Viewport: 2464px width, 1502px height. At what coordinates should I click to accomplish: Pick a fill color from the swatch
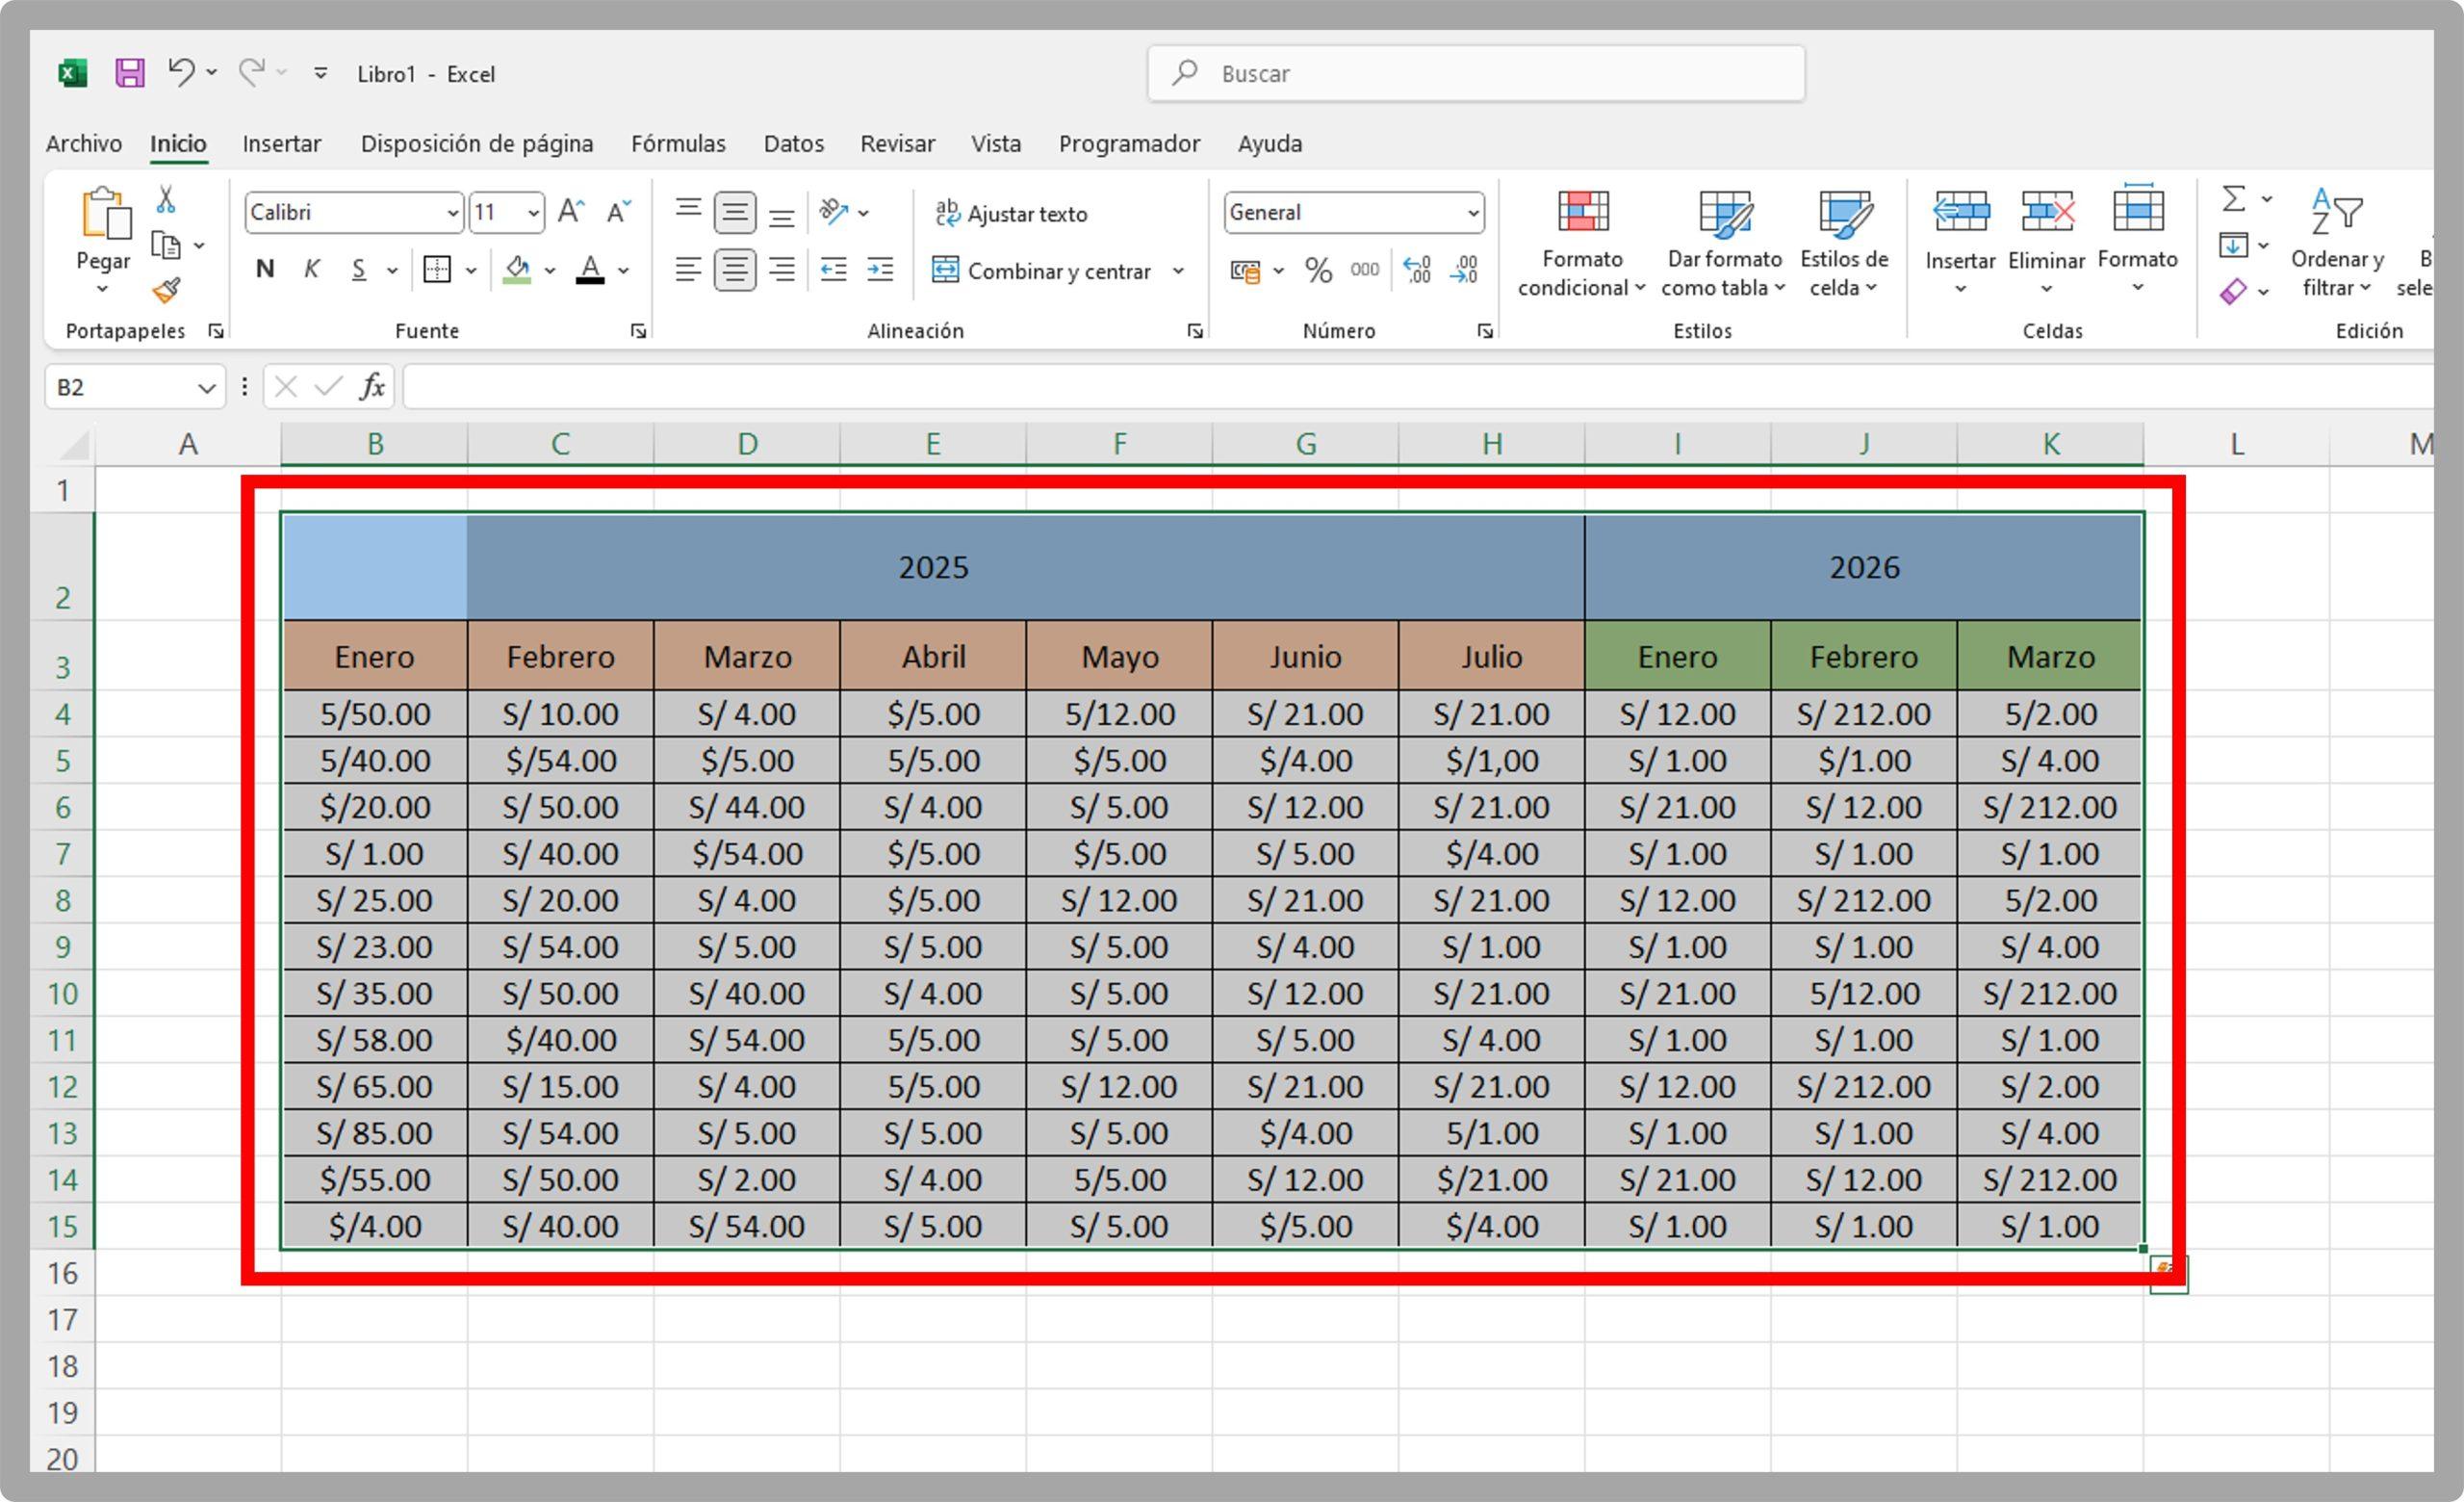pos(516,270)
